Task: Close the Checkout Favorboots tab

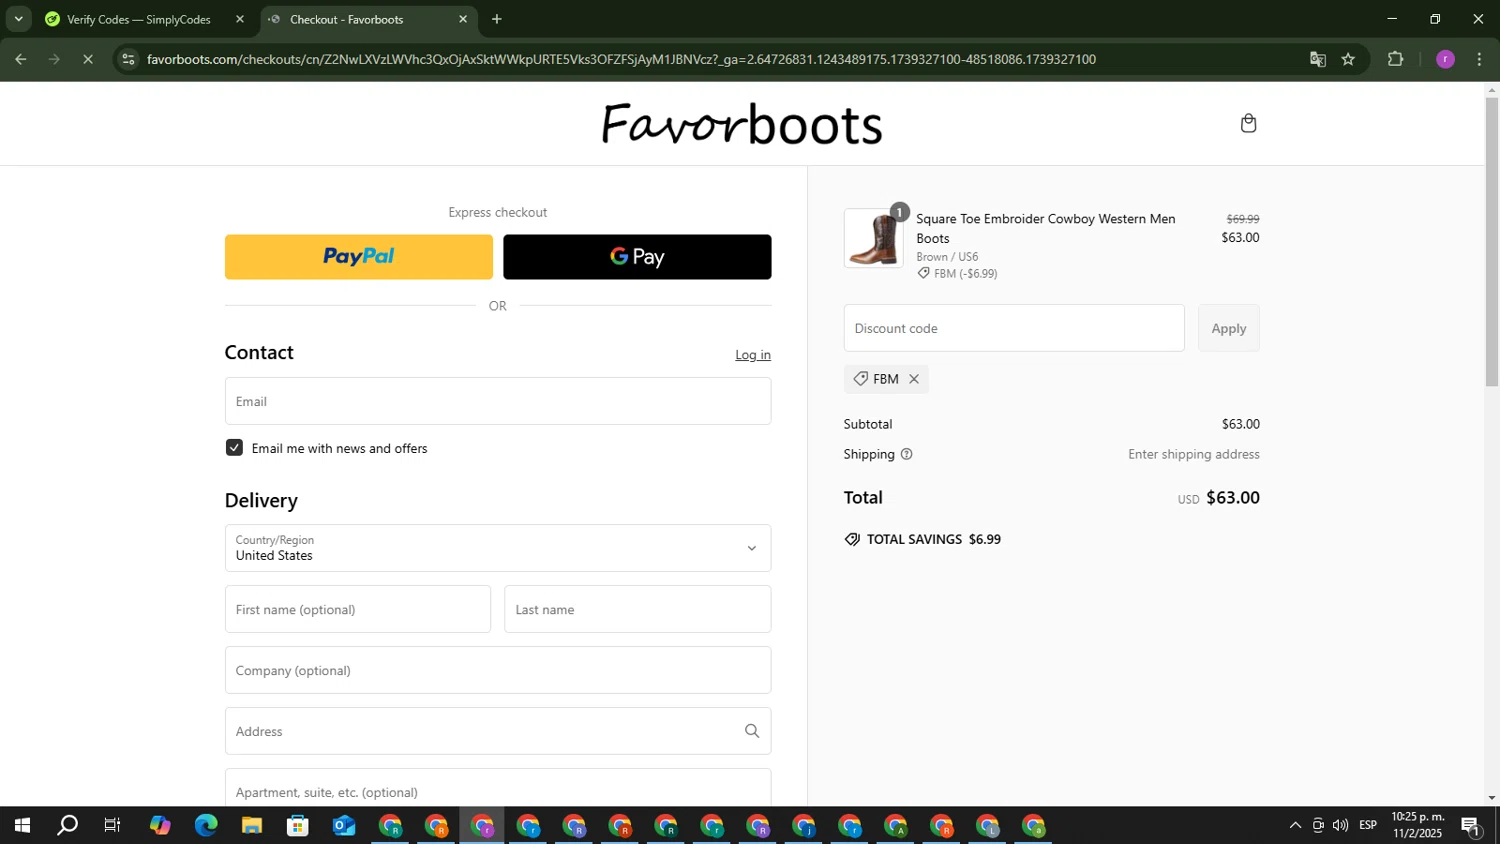Action: coord(463,19)
